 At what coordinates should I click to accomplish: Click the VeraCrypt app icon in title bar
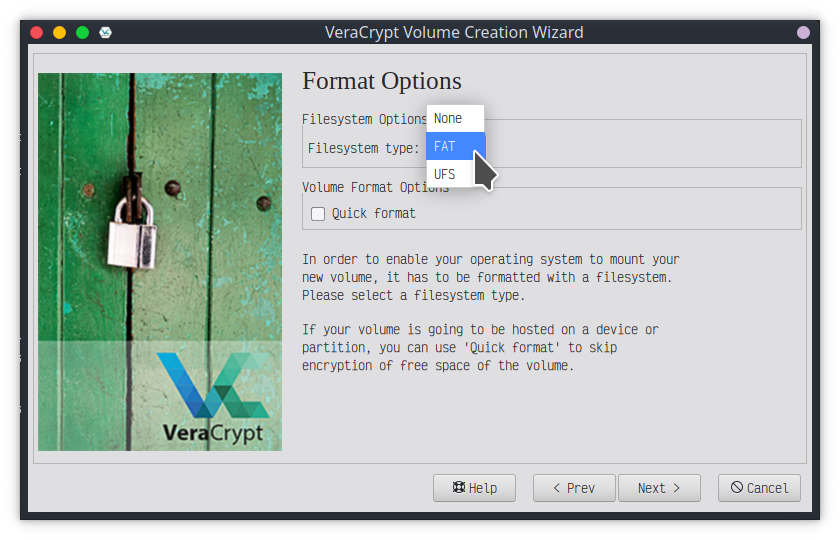[106, 32]
